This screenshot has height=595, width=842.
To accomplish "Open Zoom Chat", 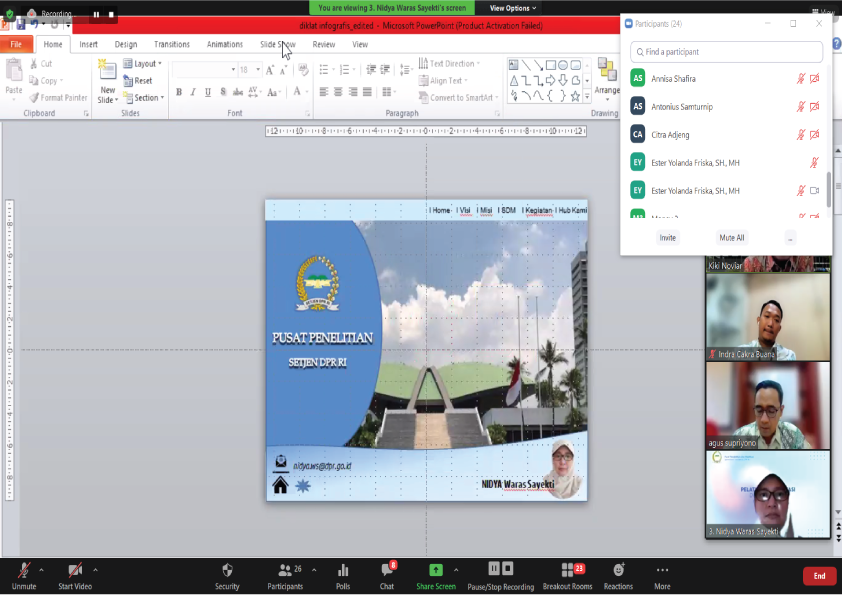I will [387, 576].
